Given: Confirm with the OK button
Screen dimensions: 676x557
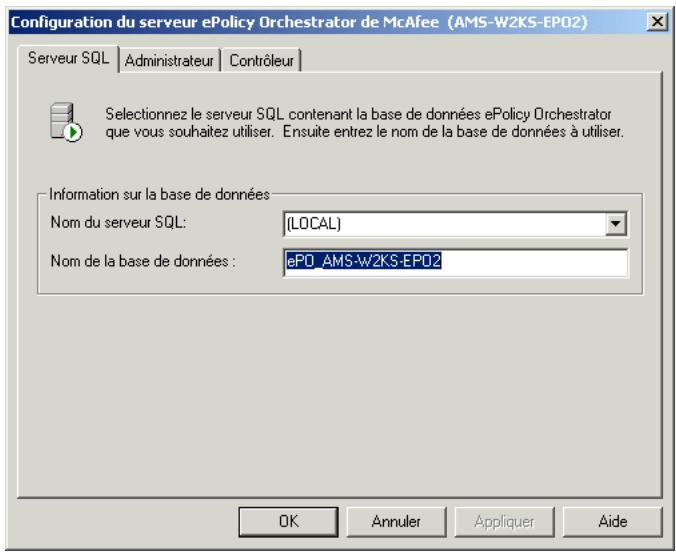Looking at the screenshot, I should coord(288,521).
